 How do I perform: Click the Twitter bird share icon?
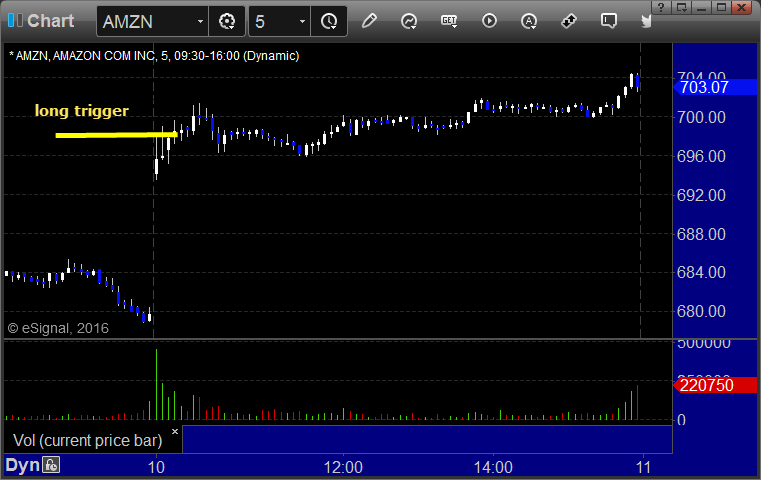[x=646, y=21]
